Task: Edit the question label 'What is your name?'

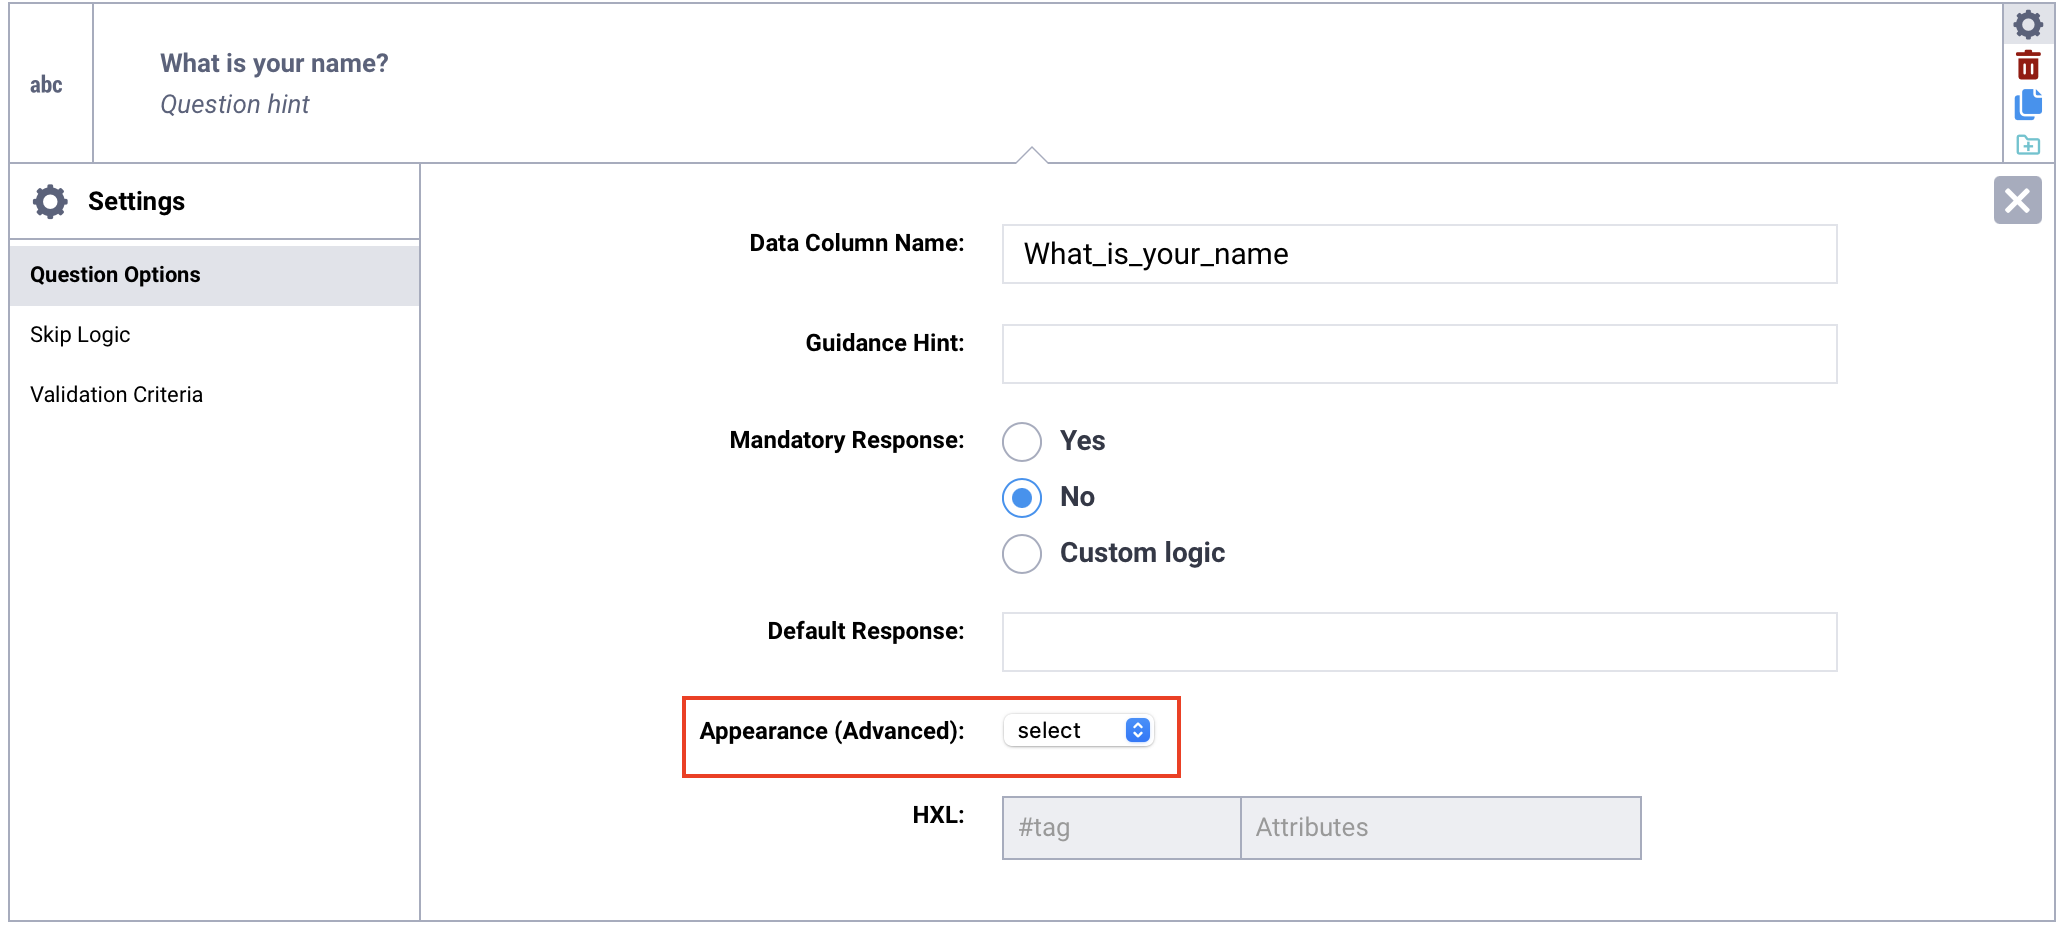Action: click(274, 63)
